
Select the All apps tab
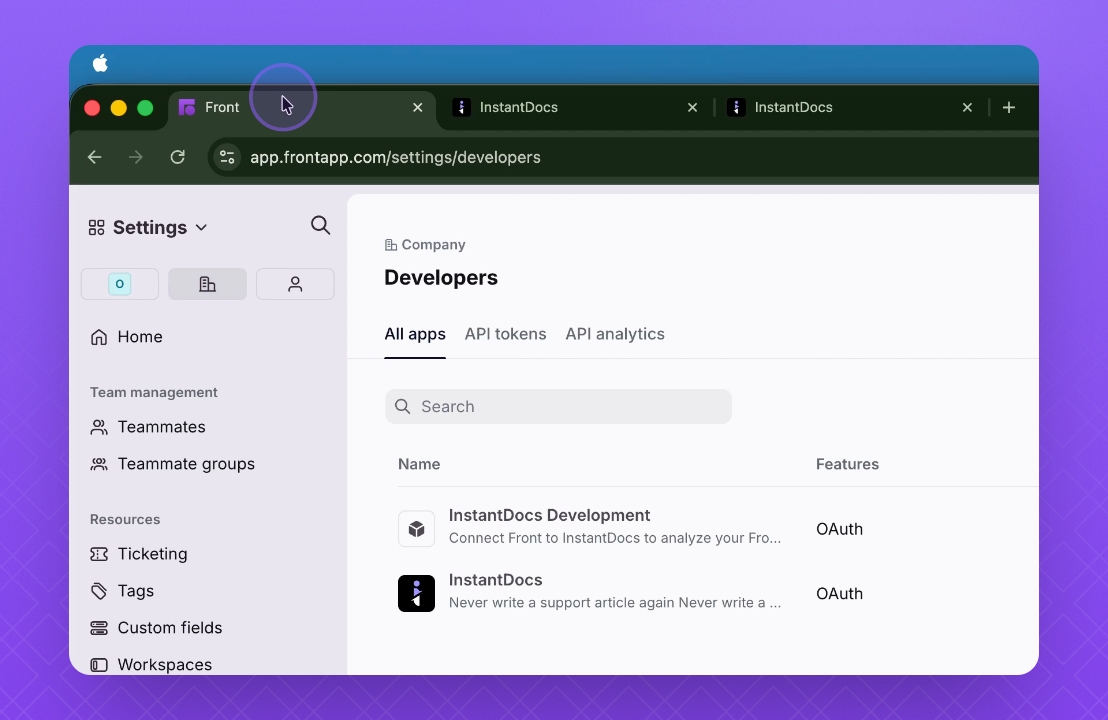pos(415,334)
